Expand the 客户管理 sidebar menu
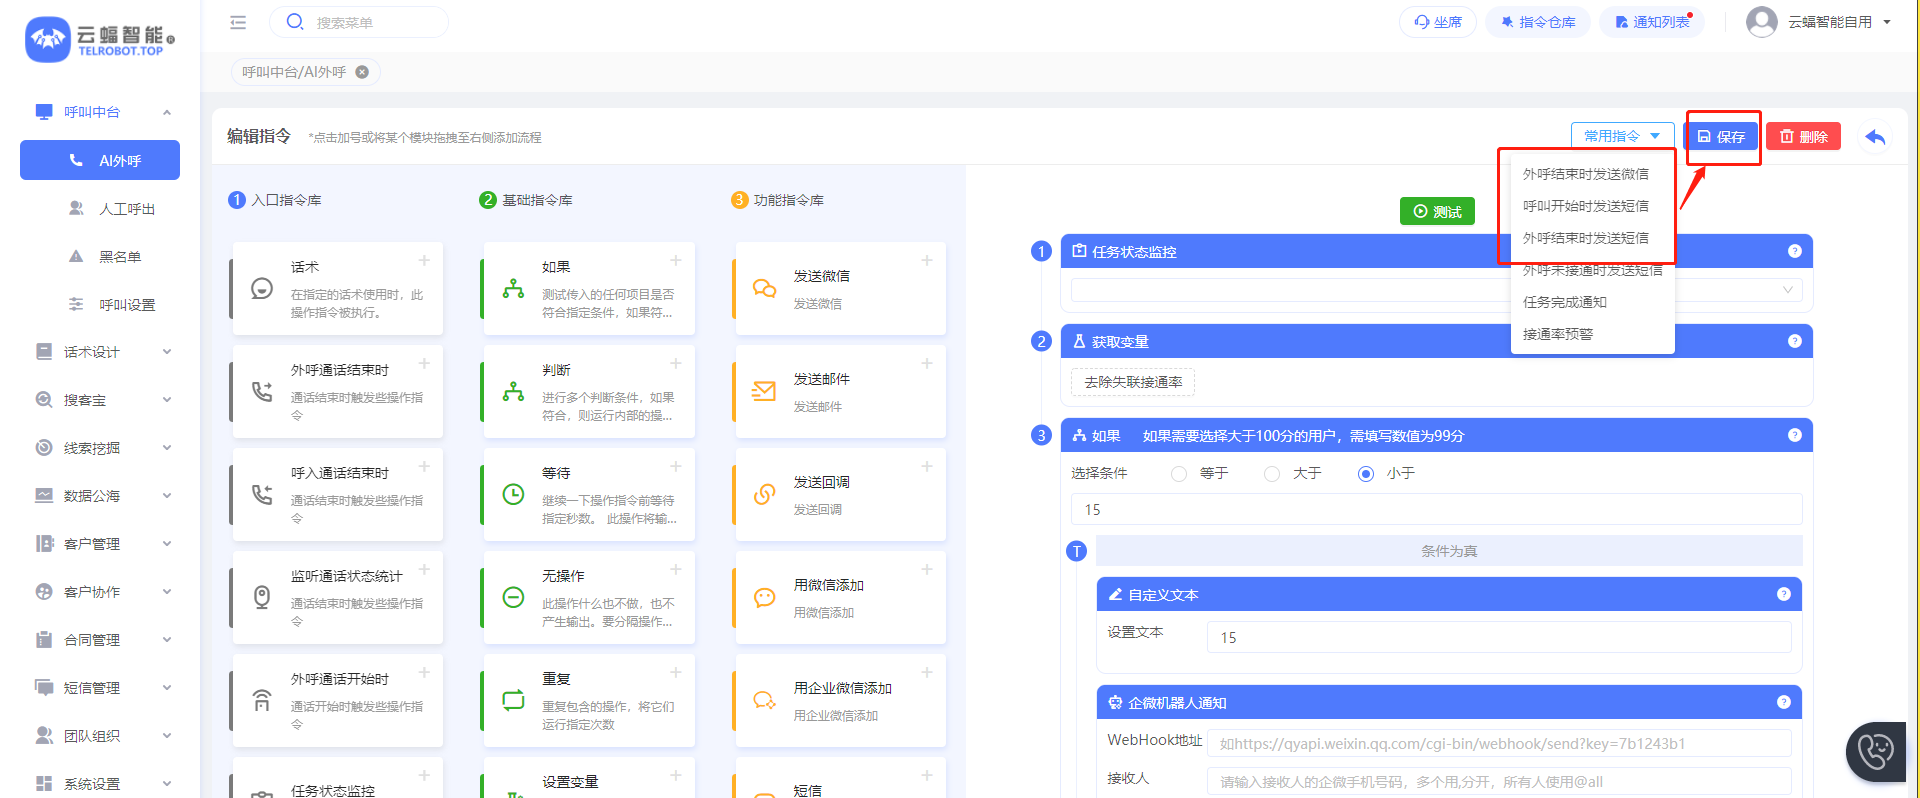Screen dimensions: 1920x798 [x=100, y=544]
